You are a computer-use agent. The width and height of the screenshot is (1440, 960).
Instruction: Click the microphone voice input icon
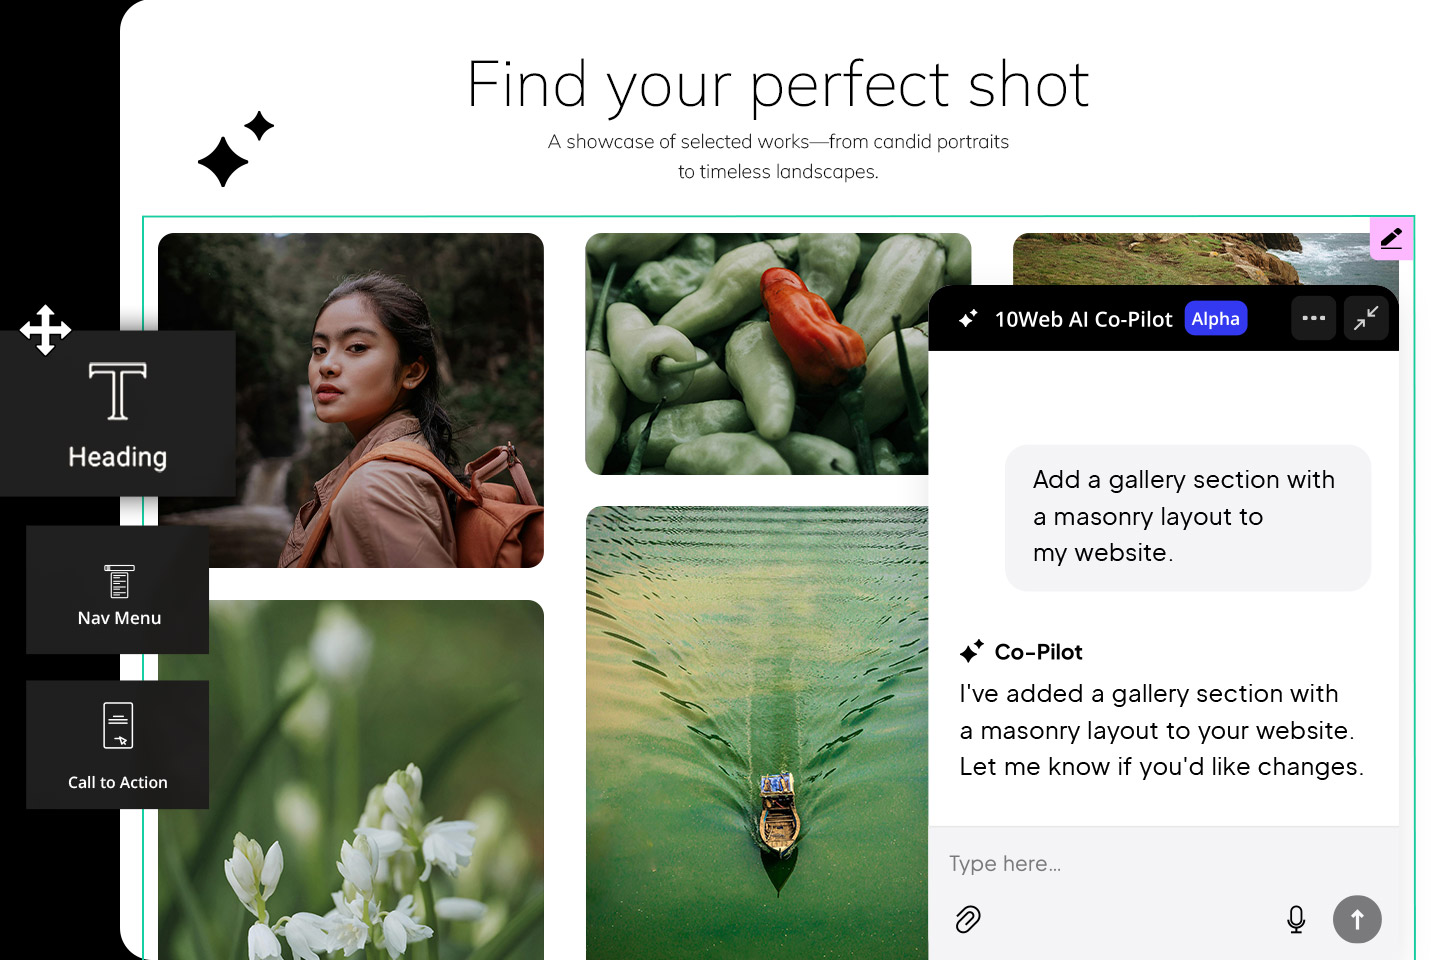[x=1295, y=919]
